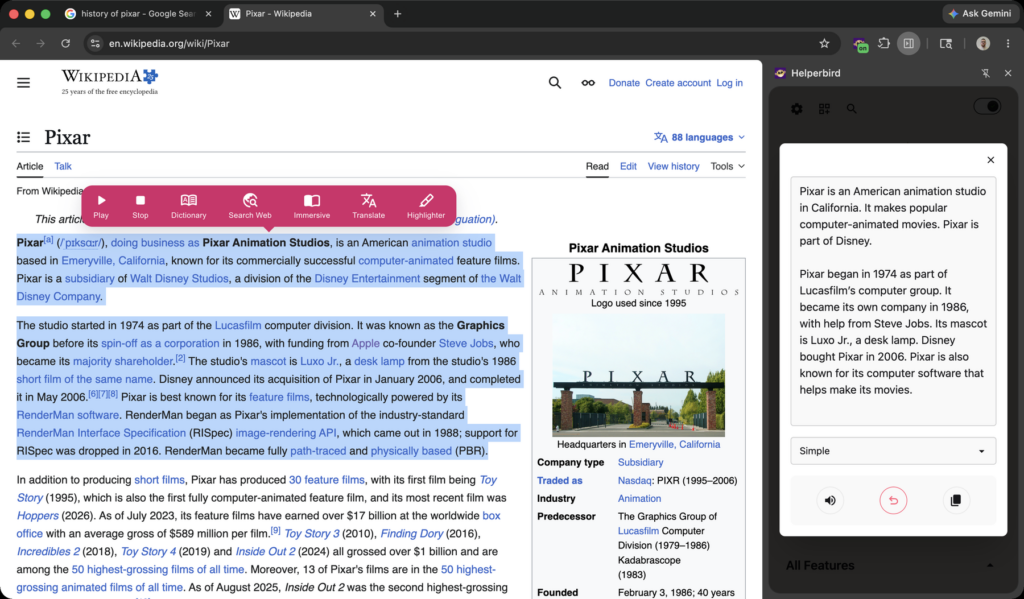Select the Translate tool in popup toolbar

click(368, 206)
